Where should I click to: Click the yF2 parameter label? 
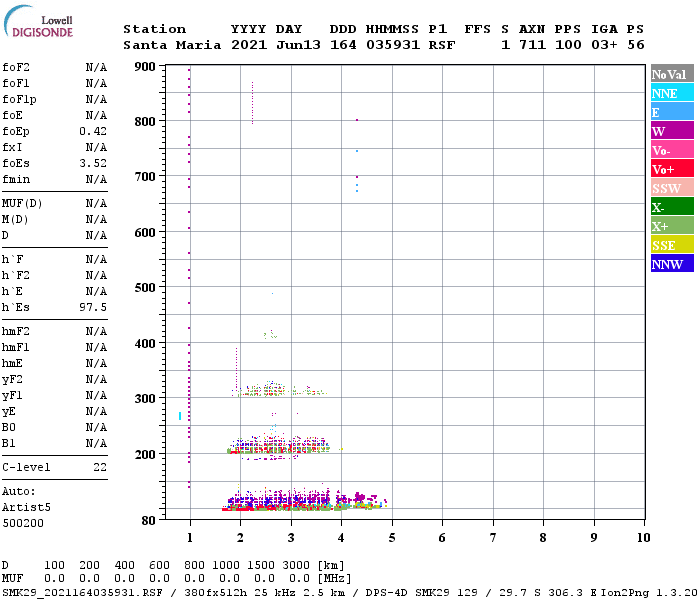12,379
